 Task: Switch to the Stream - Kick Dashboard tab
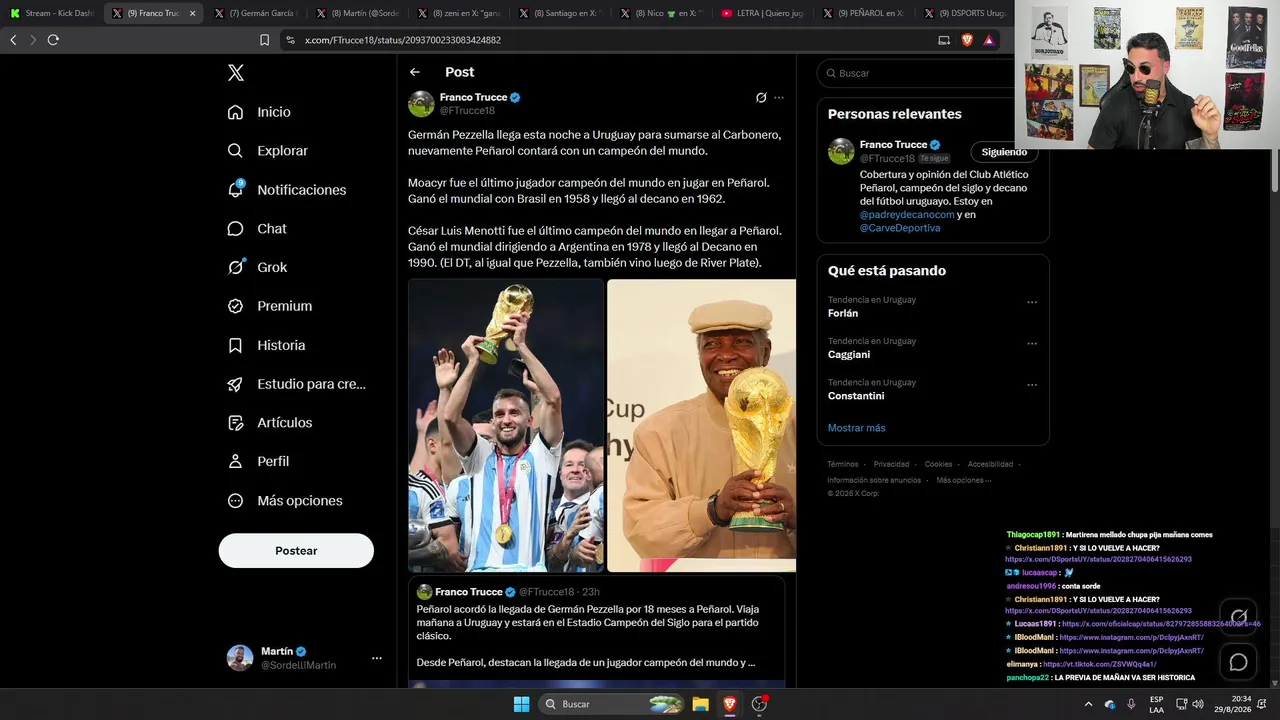[x=52, y=13]
